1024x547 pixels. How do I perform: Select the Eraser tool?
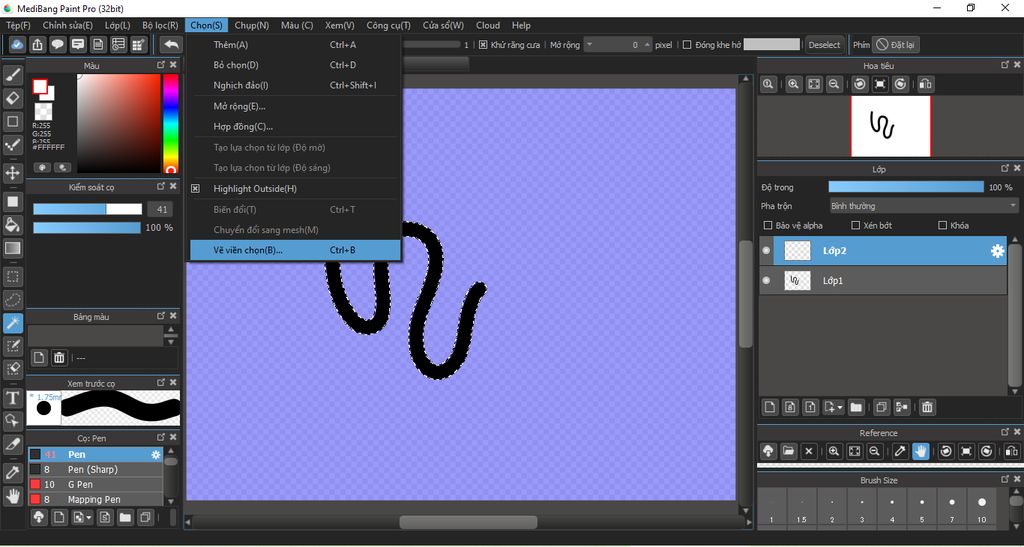tap(12, 99)
